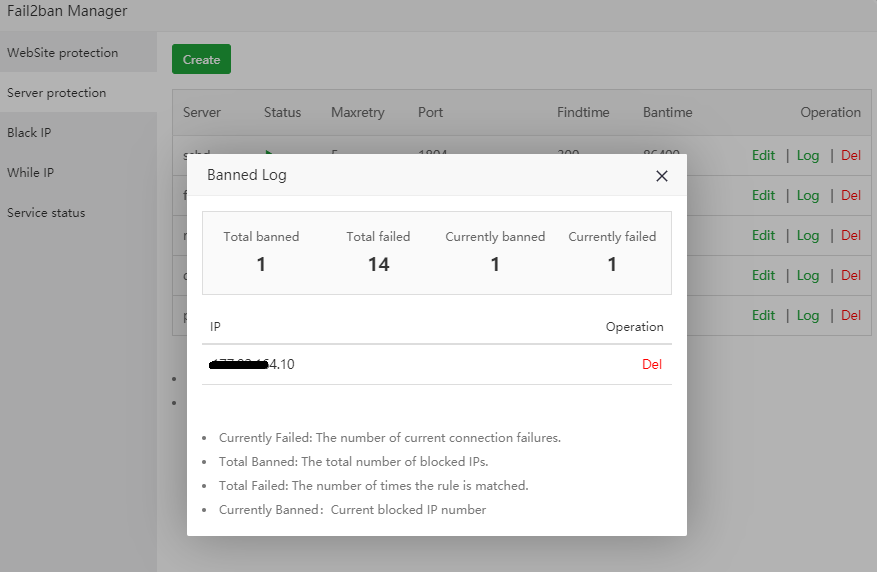Screen dimensions: 877x572
Task: Open the WebSite protection tab
Action: coord(63,53)
